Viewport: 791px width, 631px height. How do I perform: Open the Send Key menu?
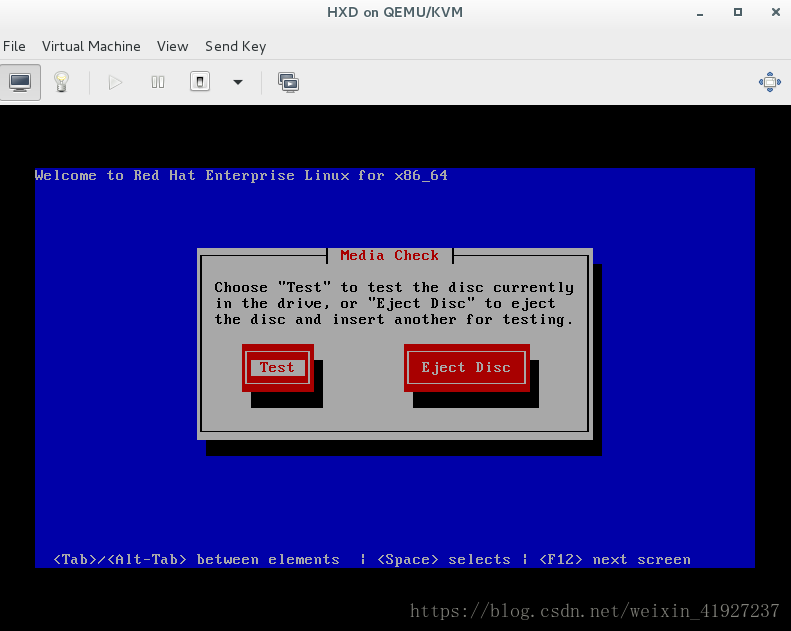coord(236,46)
